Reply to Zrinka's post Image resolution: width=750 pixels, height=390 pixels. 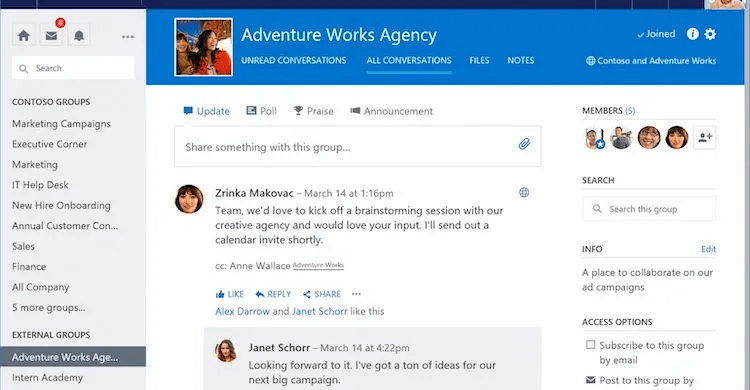coord(273,294)
